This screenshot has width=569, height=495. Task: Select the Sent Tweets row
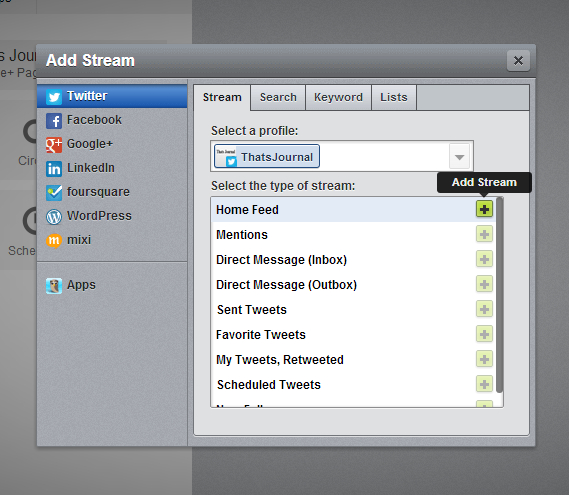[353, 310]
